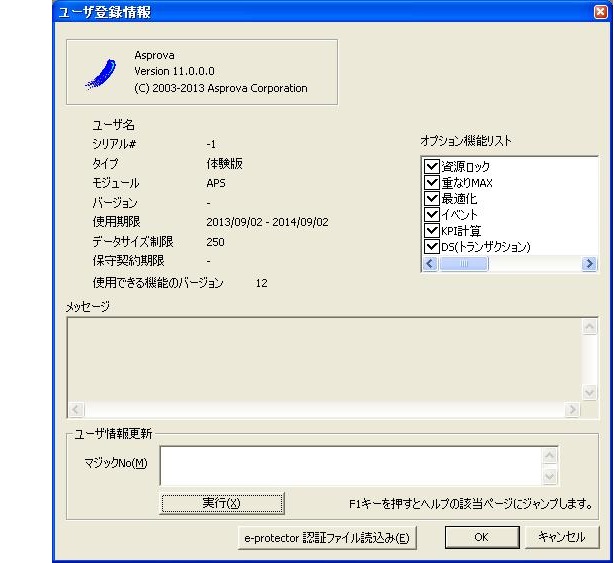This screenshot has height=563, width=615.
Task: Click the option list's left scroll arrow
Action: click(x=430, y=264)
